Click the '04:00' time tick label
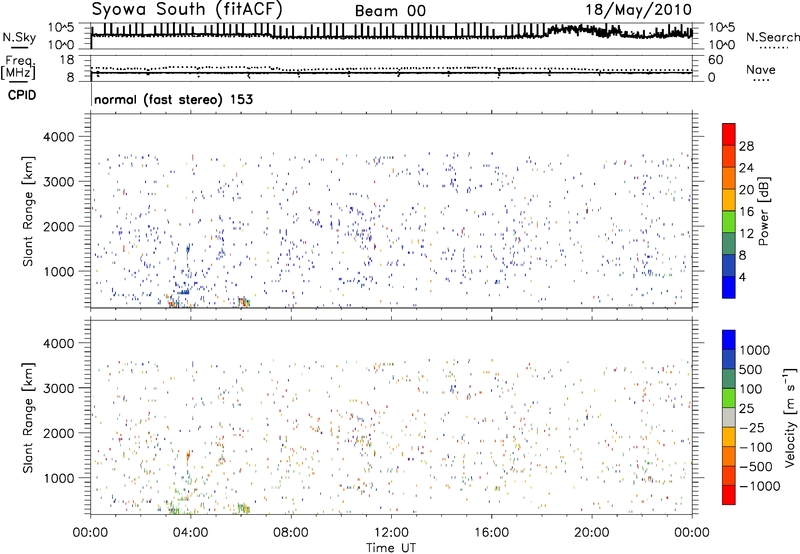 coord(190,533)
